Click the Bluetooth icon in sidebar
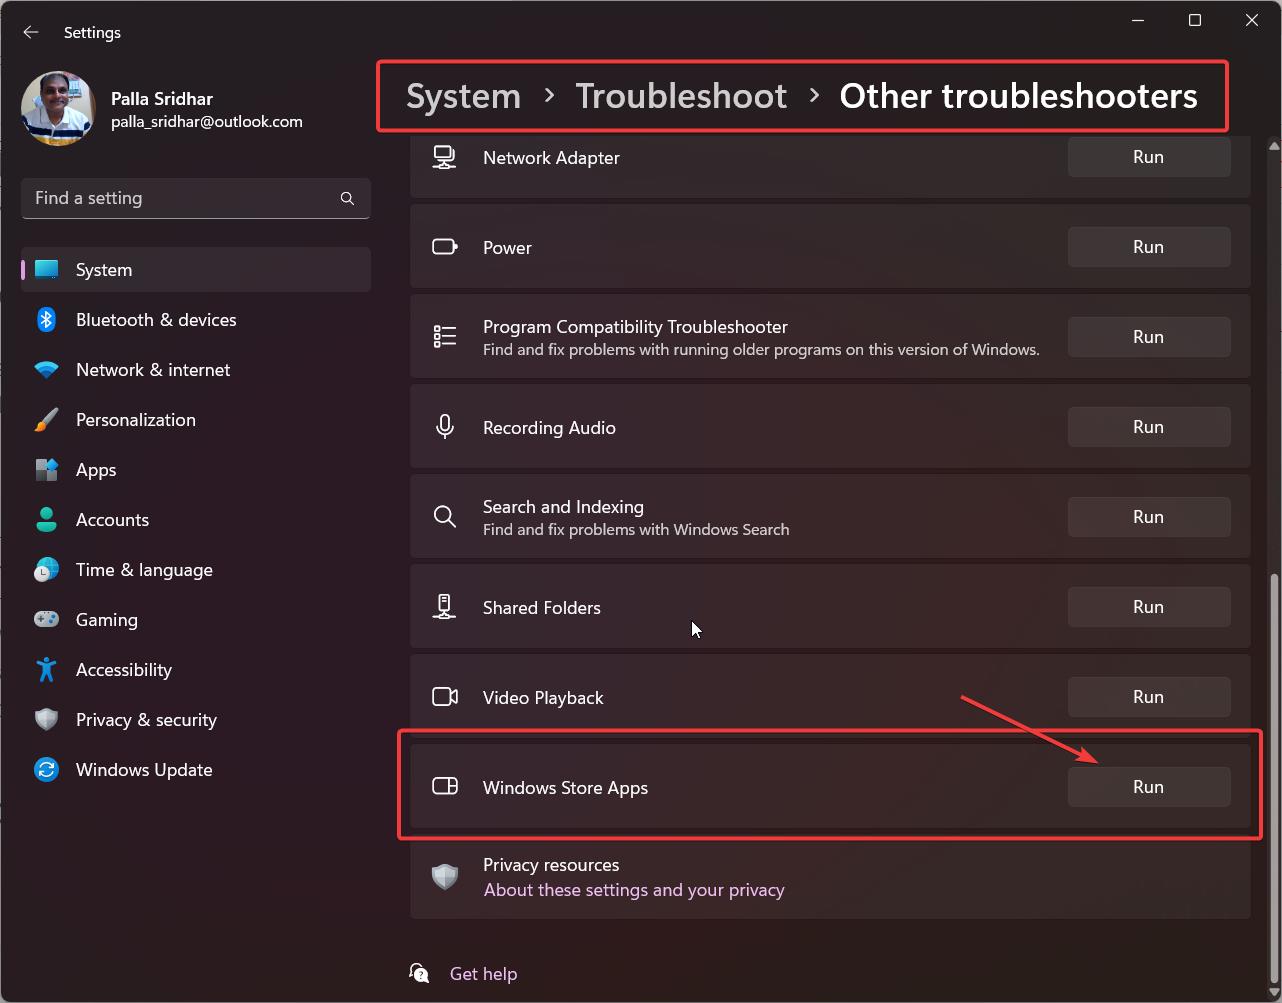Image resolution: width=1282 pixels, height=1003 pixels. click(x=46, y=319)
